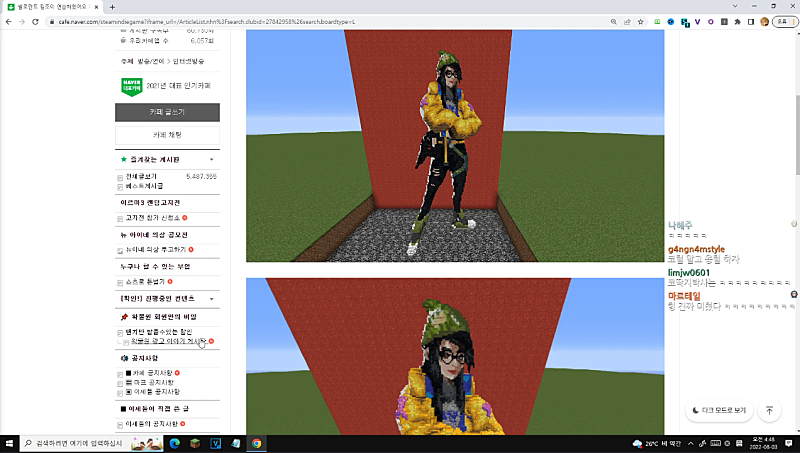Open the 이세돌 공지사항 board
Screen dimensions: 800x453
point(152,392)
